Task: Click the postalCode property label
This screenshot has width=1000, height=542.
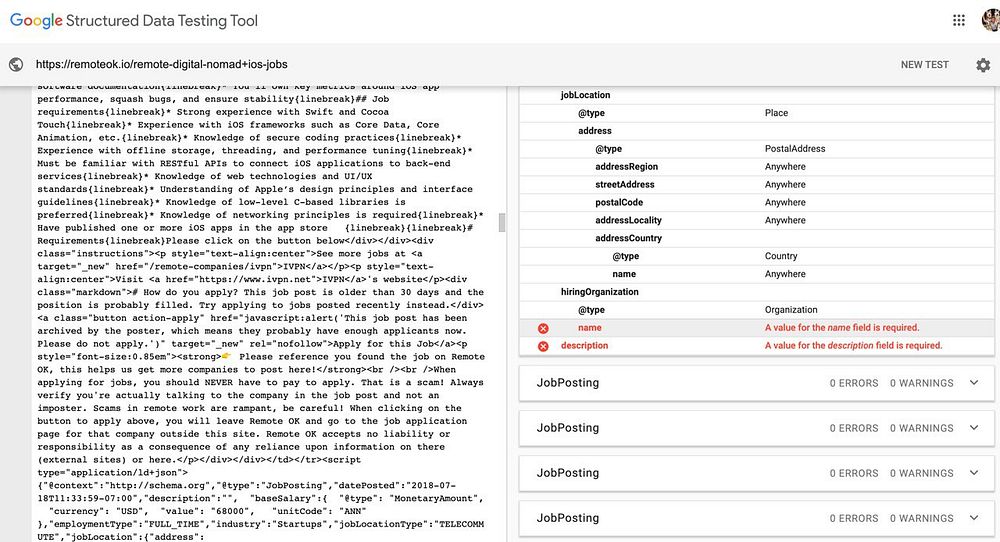Action: pyautogui.click(x=619, y=202)
